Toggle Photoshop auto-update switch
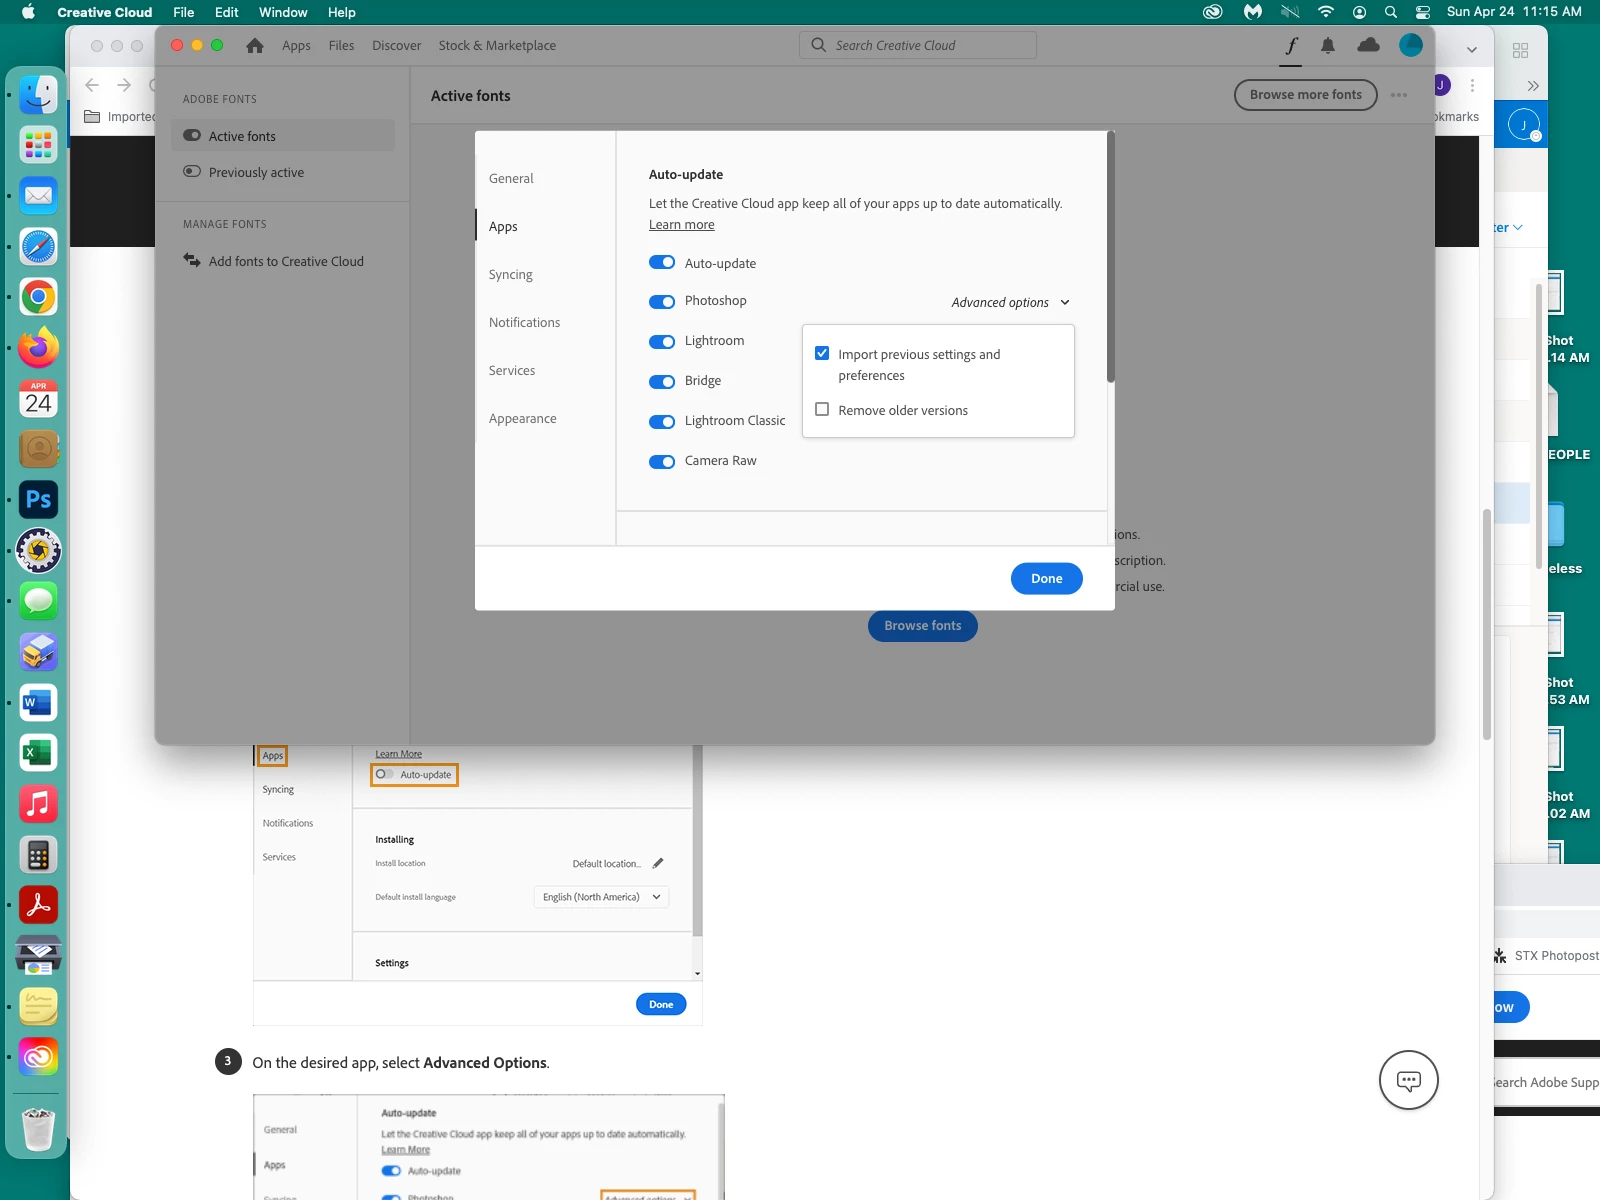 click(662, 302)
